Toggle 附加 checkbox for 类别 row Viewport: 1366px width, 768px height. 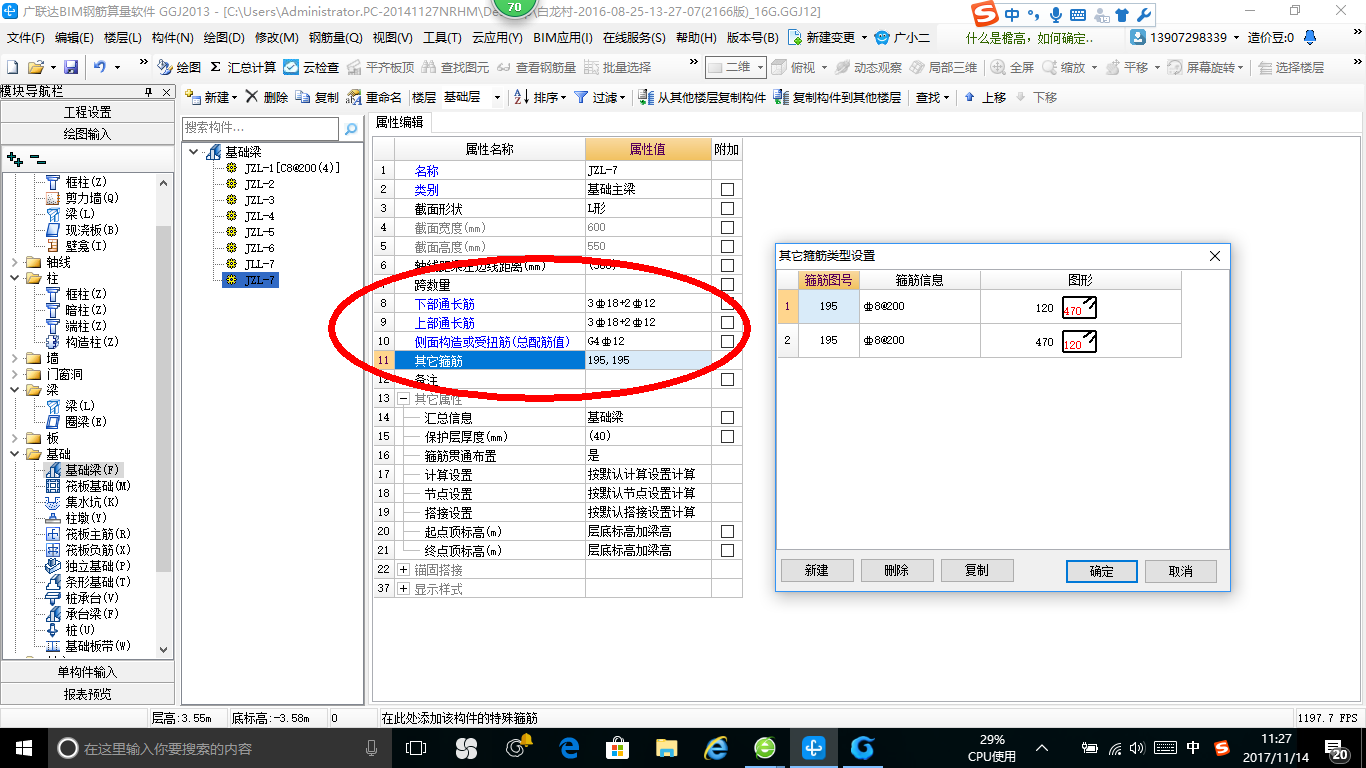point(727,189)
